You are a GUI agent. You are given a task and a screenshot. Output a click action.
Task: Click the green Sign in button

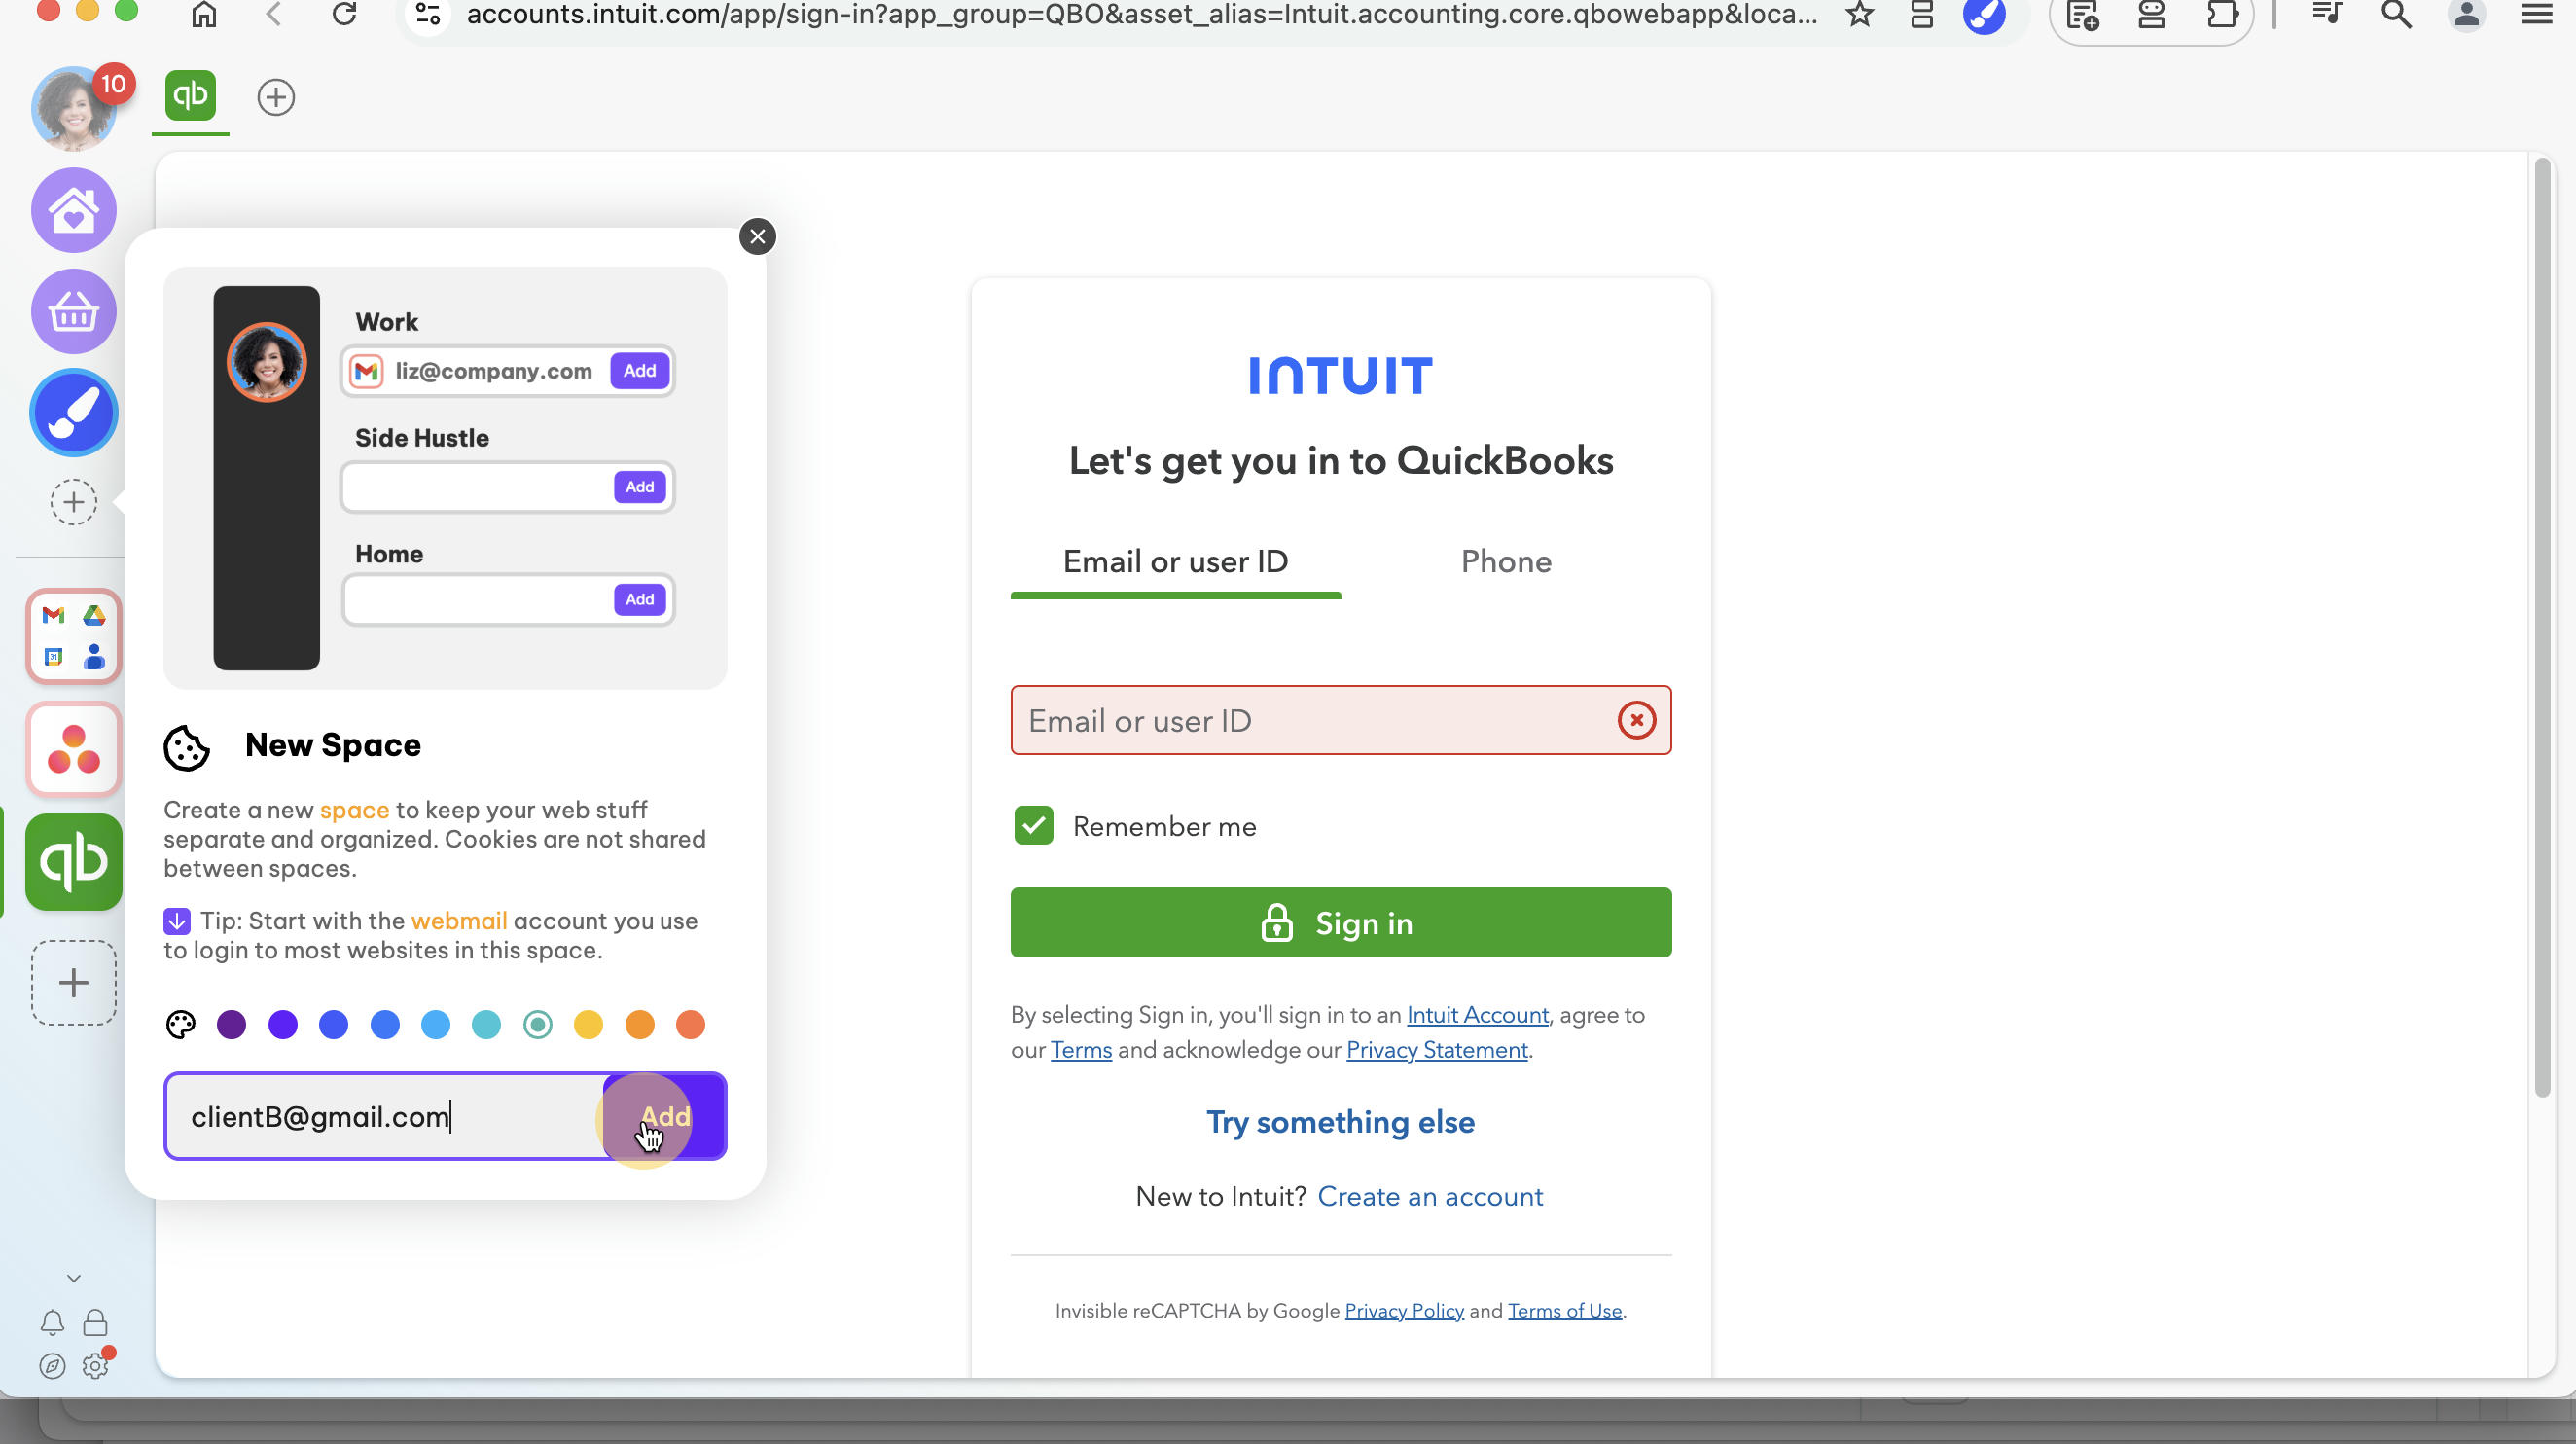(1341, 922)
